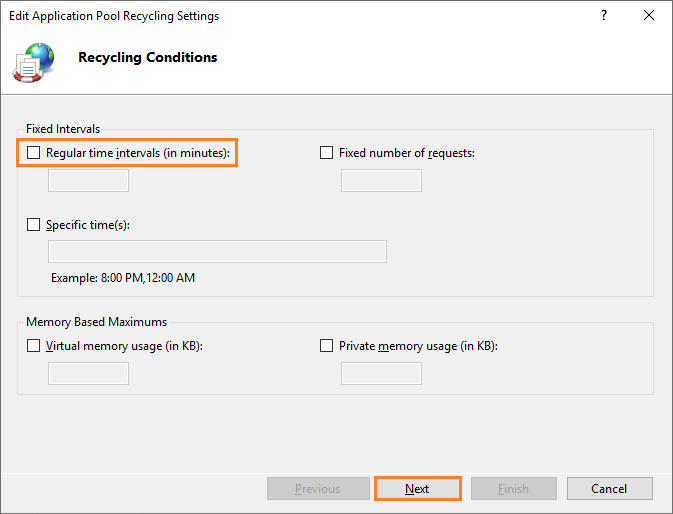Click the Private memory usage input box
The image size is (673, 514).
click(x=381, y=373)
